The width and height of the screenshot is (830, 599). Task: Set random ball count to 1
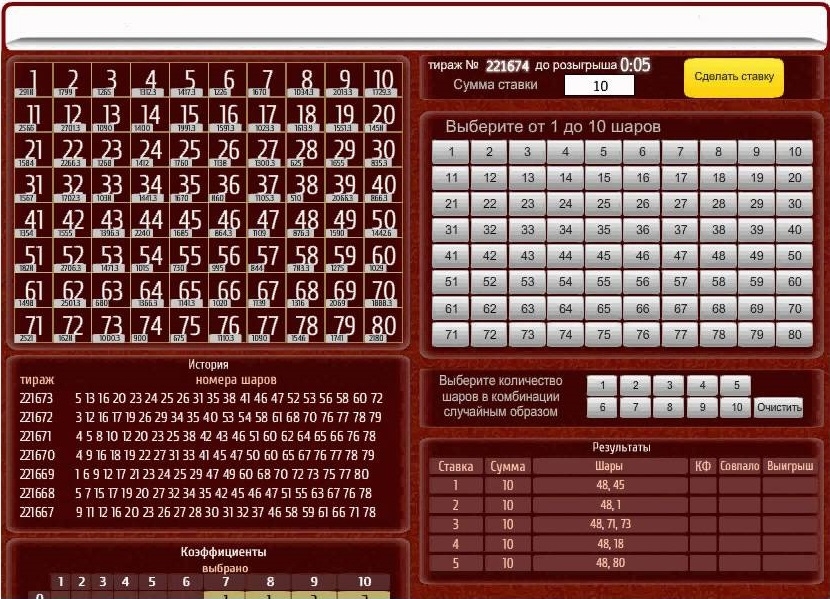point(602,385)
